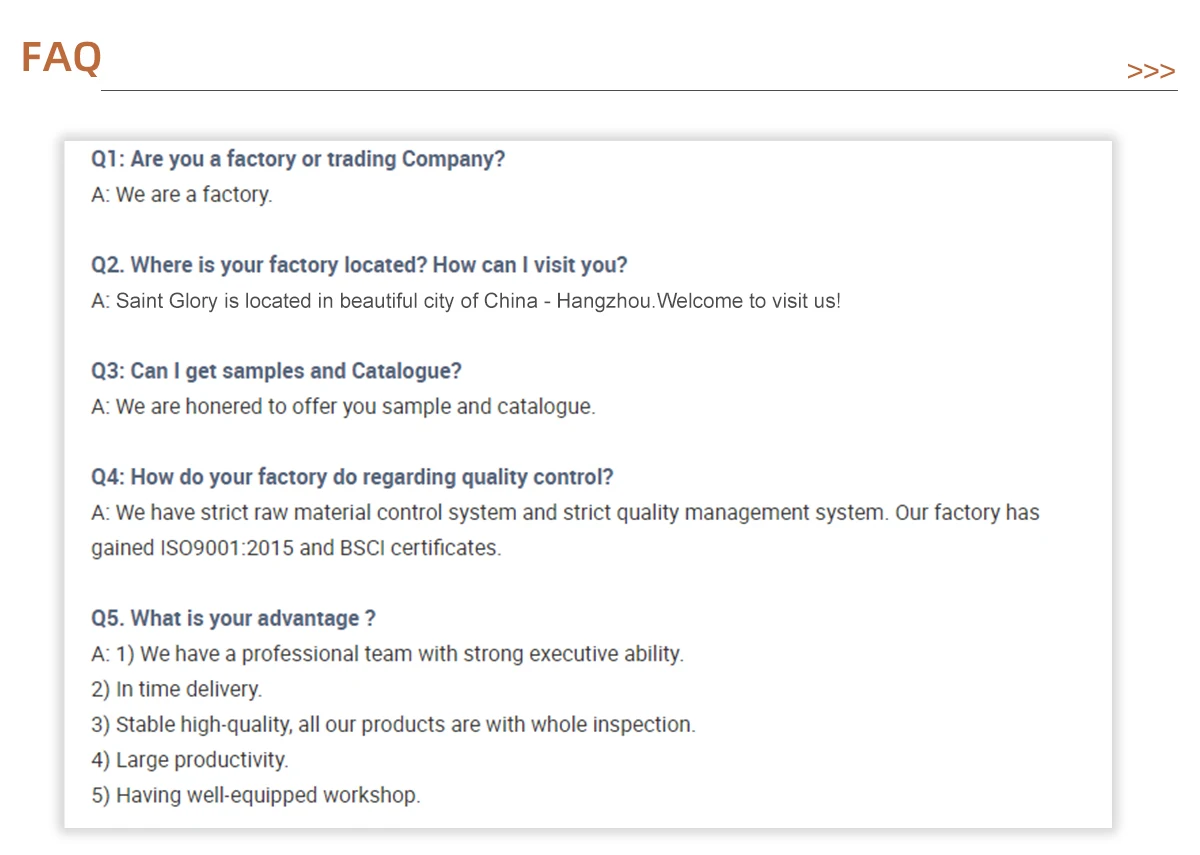1200x855 pixels.
Task: Click the answer "We are a factory."
Action: click(182, 195)
